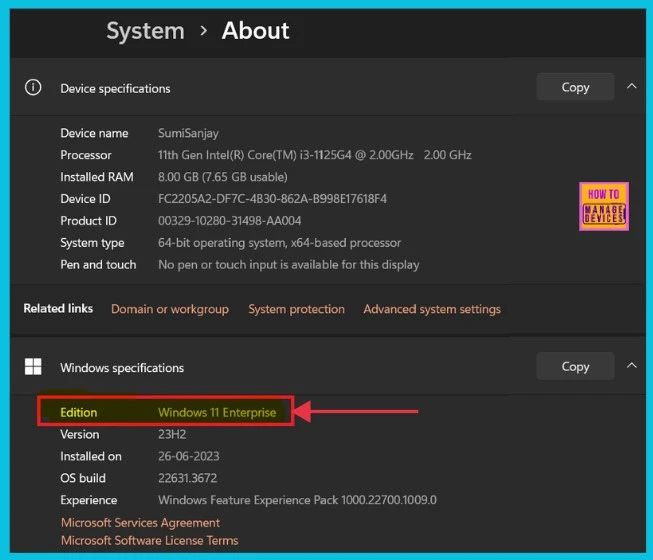
Task: Open Advanced system settings link
Action: point(432,309)
